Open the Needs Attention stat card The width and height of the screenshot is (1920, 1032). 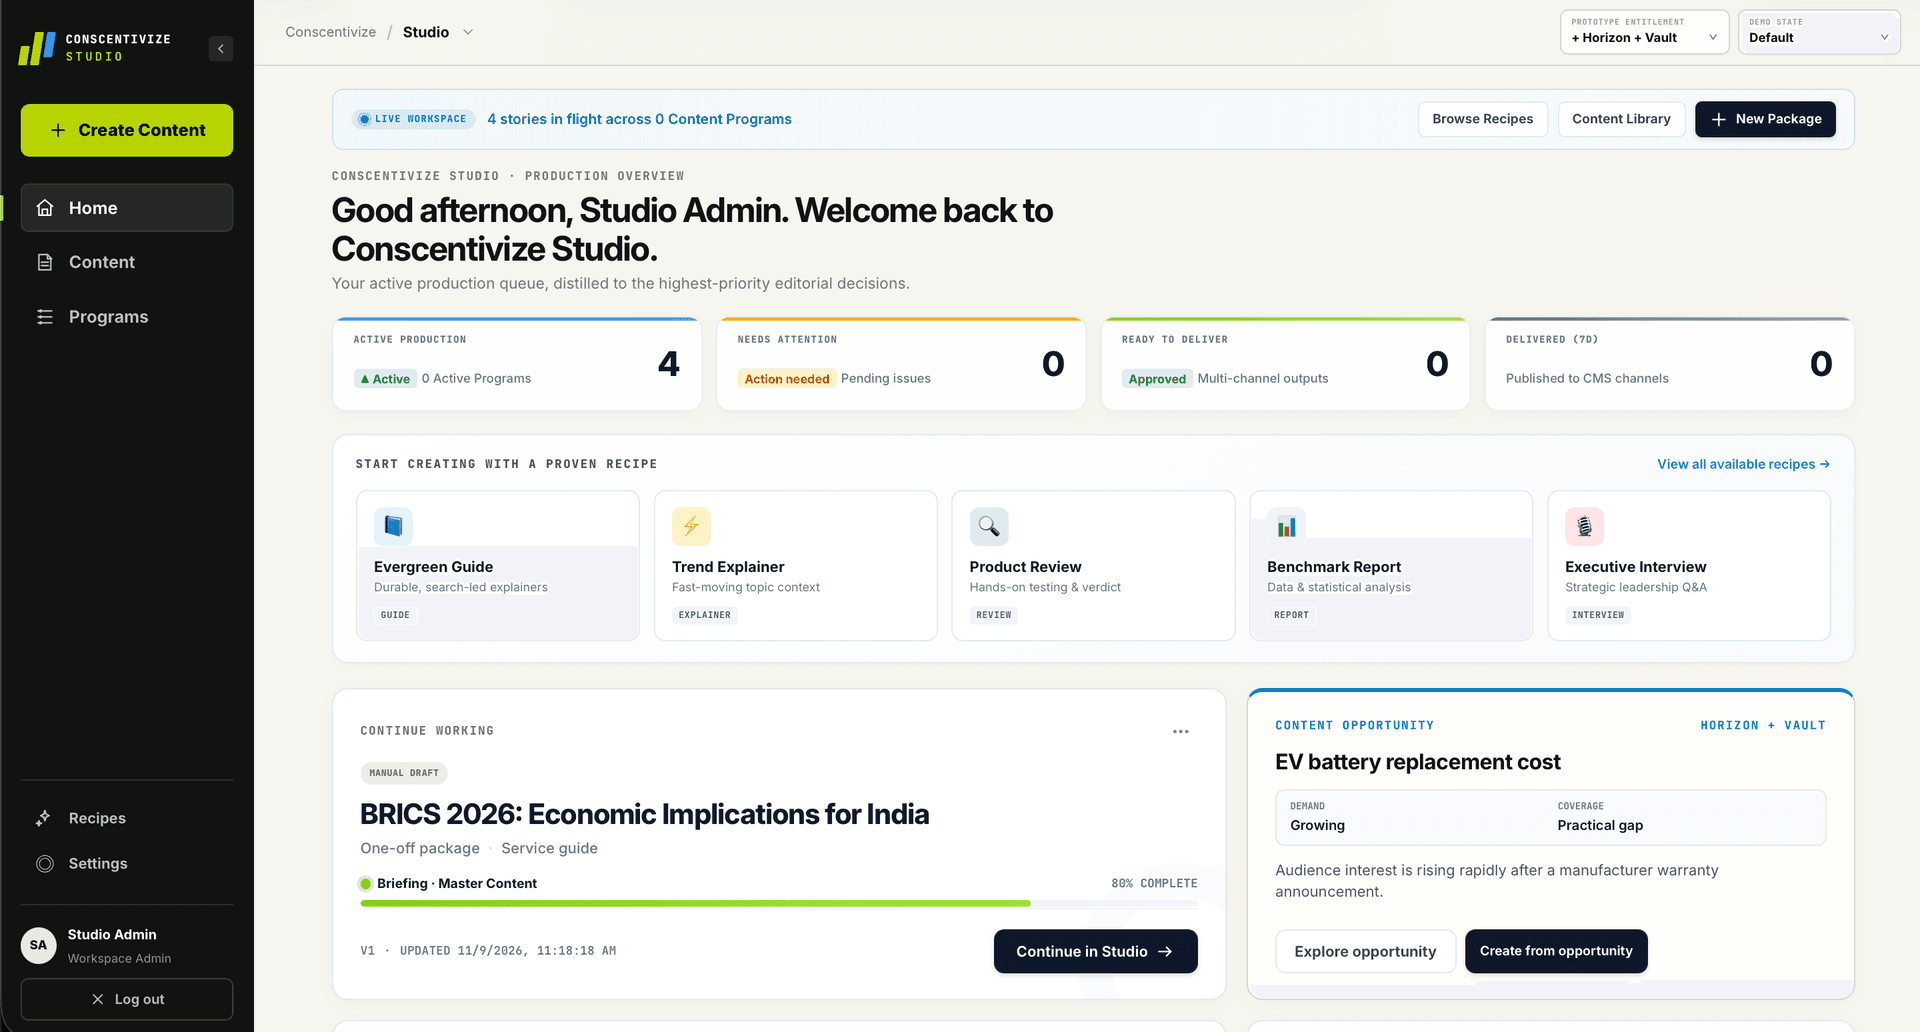pyautogui.click(x=901, y=364)
